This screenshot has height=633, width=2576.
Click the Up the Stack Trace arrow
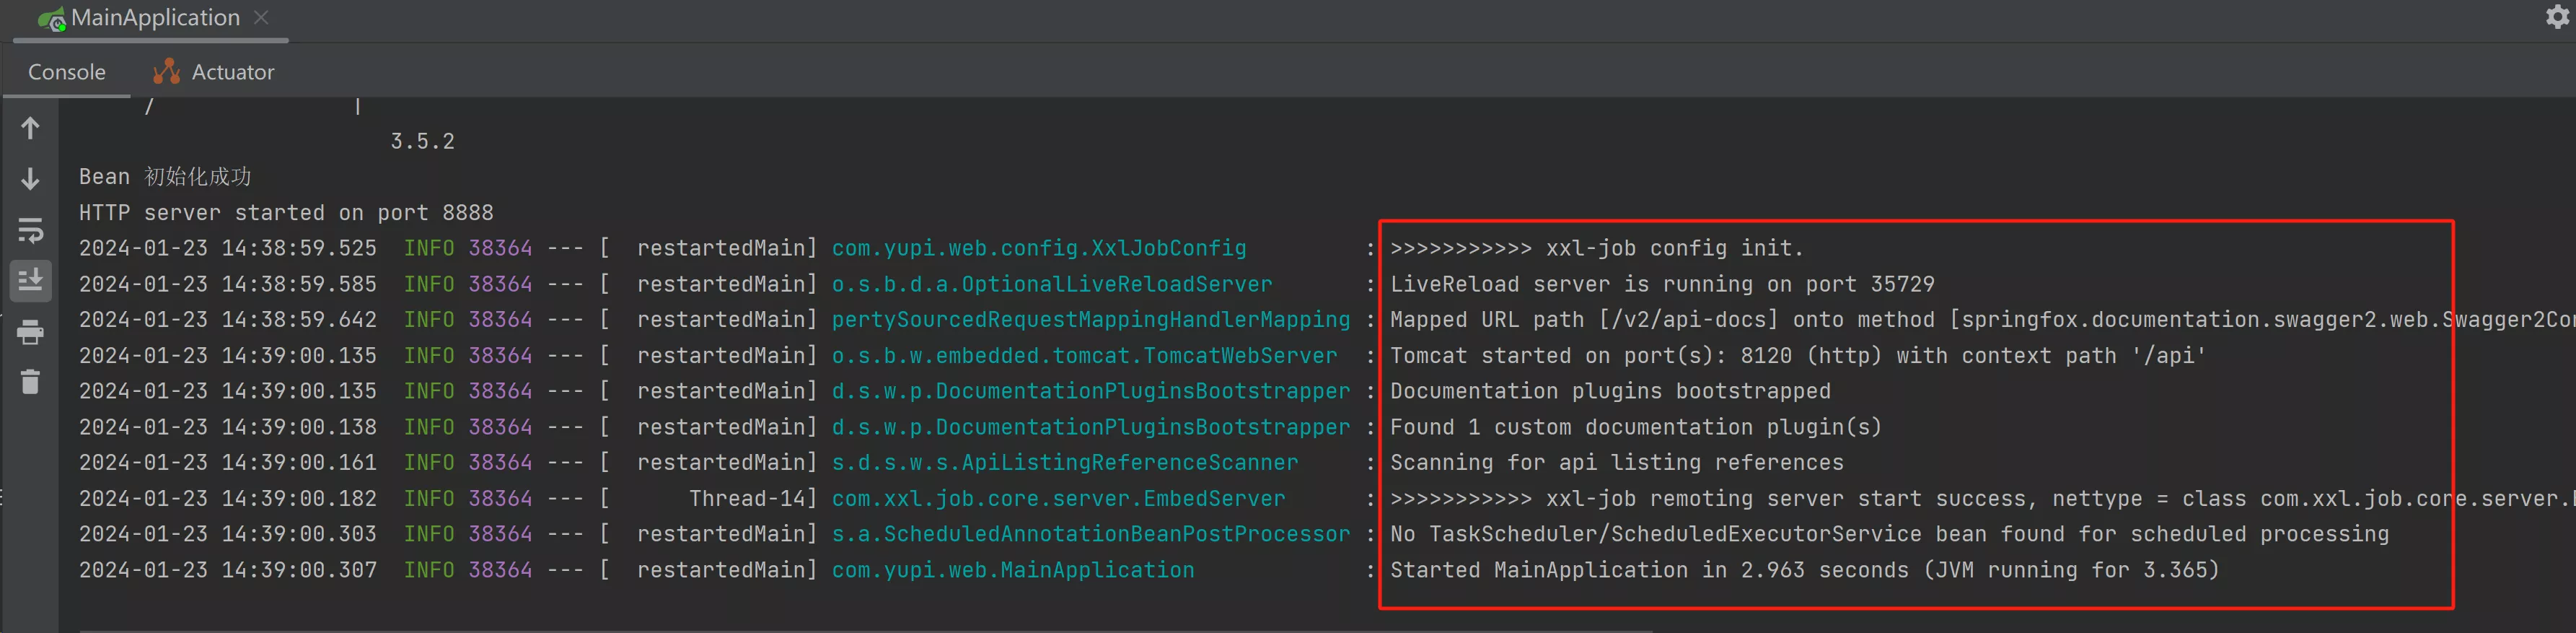click(30, 128)
